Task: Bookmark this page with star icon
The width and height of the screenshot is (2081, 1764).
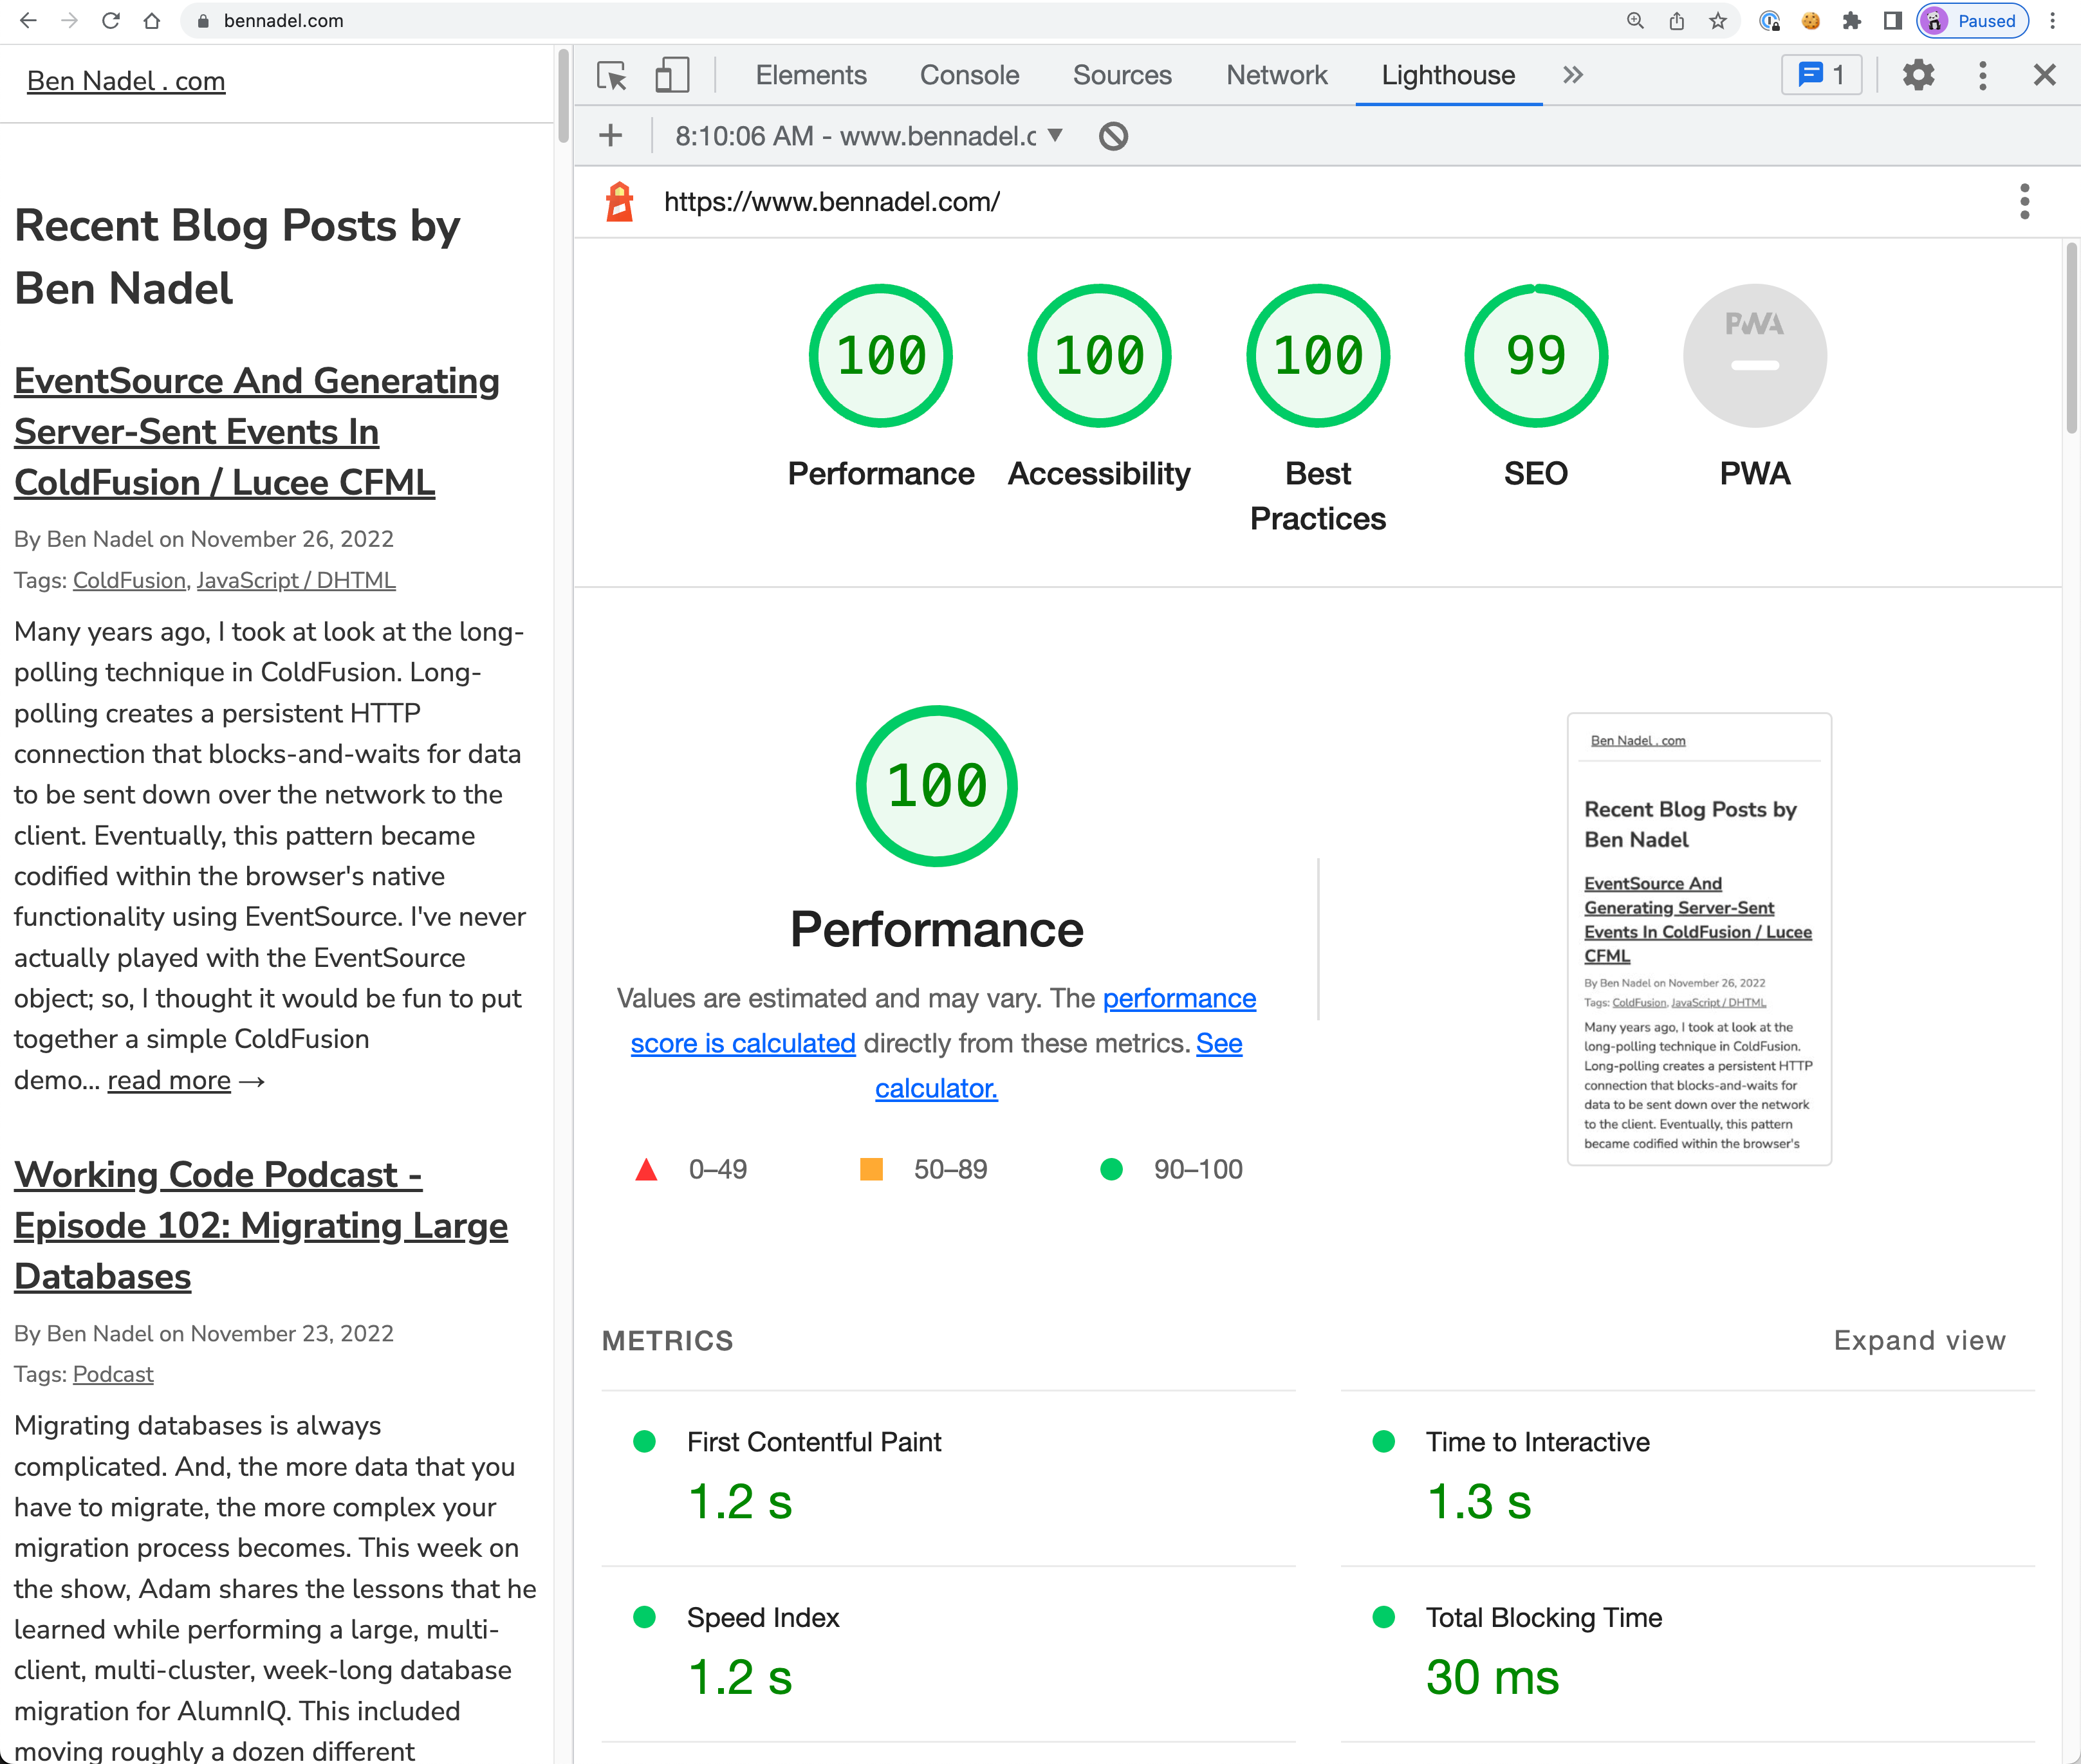Action: [1718, 21]
